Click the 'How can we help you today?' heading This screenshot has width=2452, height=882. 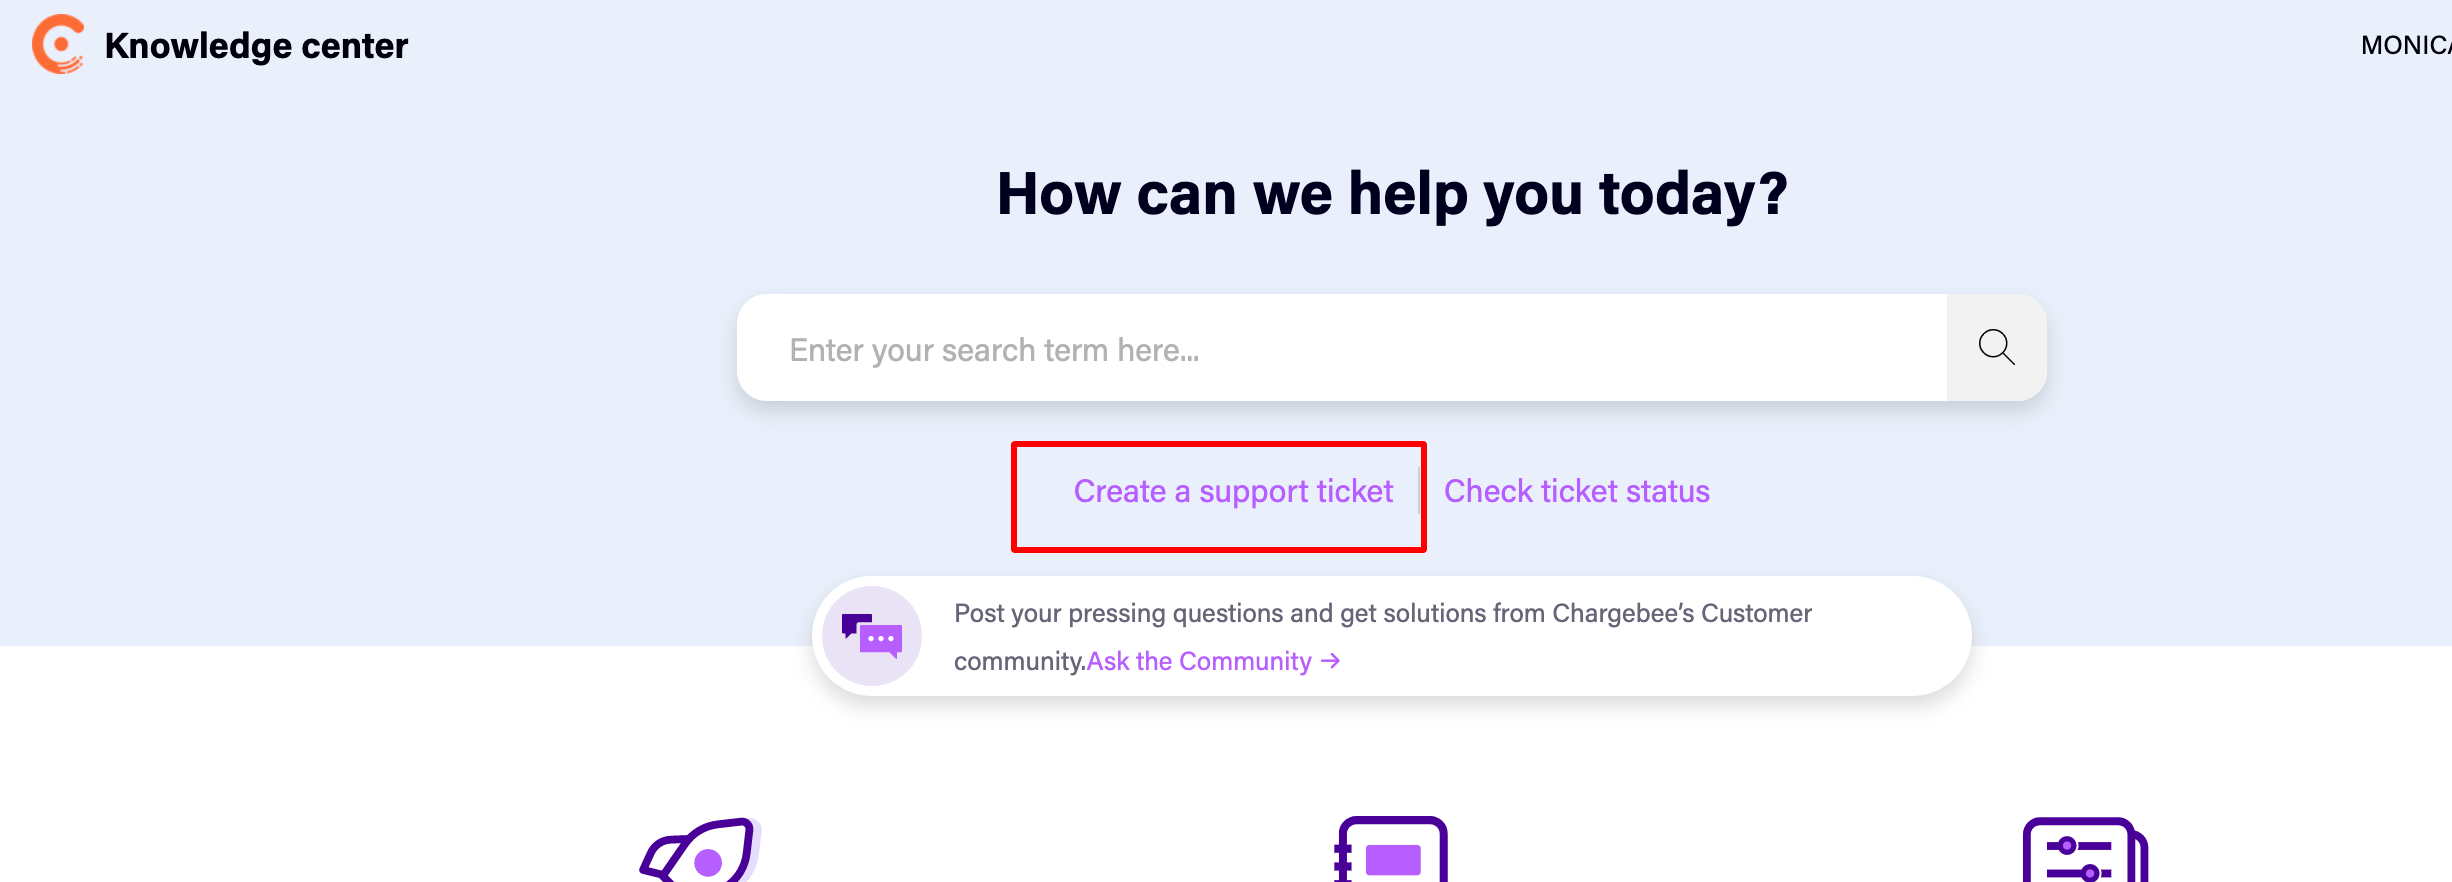1392,194
